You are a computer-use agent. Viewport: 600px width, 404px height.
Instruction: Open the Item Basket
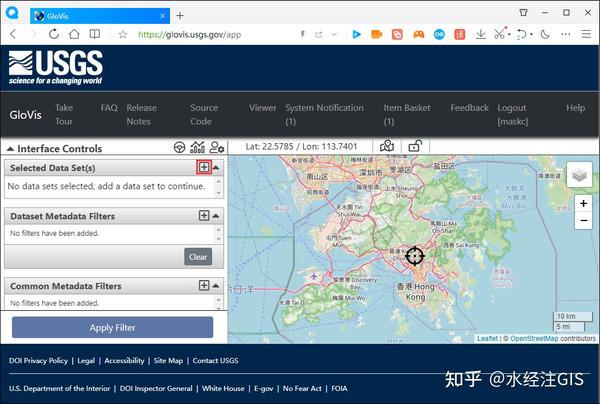click(x=407, y=114)
